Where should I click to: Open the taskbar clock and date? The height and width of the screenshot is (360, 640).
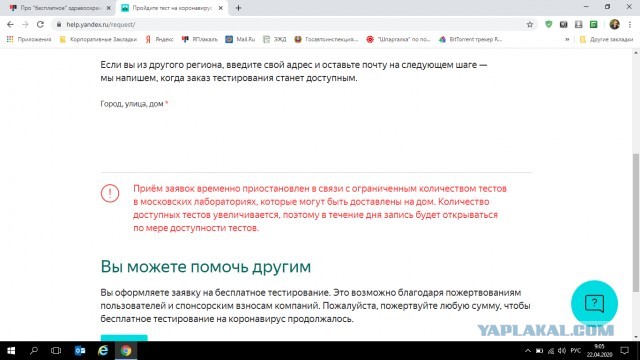coord(599,351)
